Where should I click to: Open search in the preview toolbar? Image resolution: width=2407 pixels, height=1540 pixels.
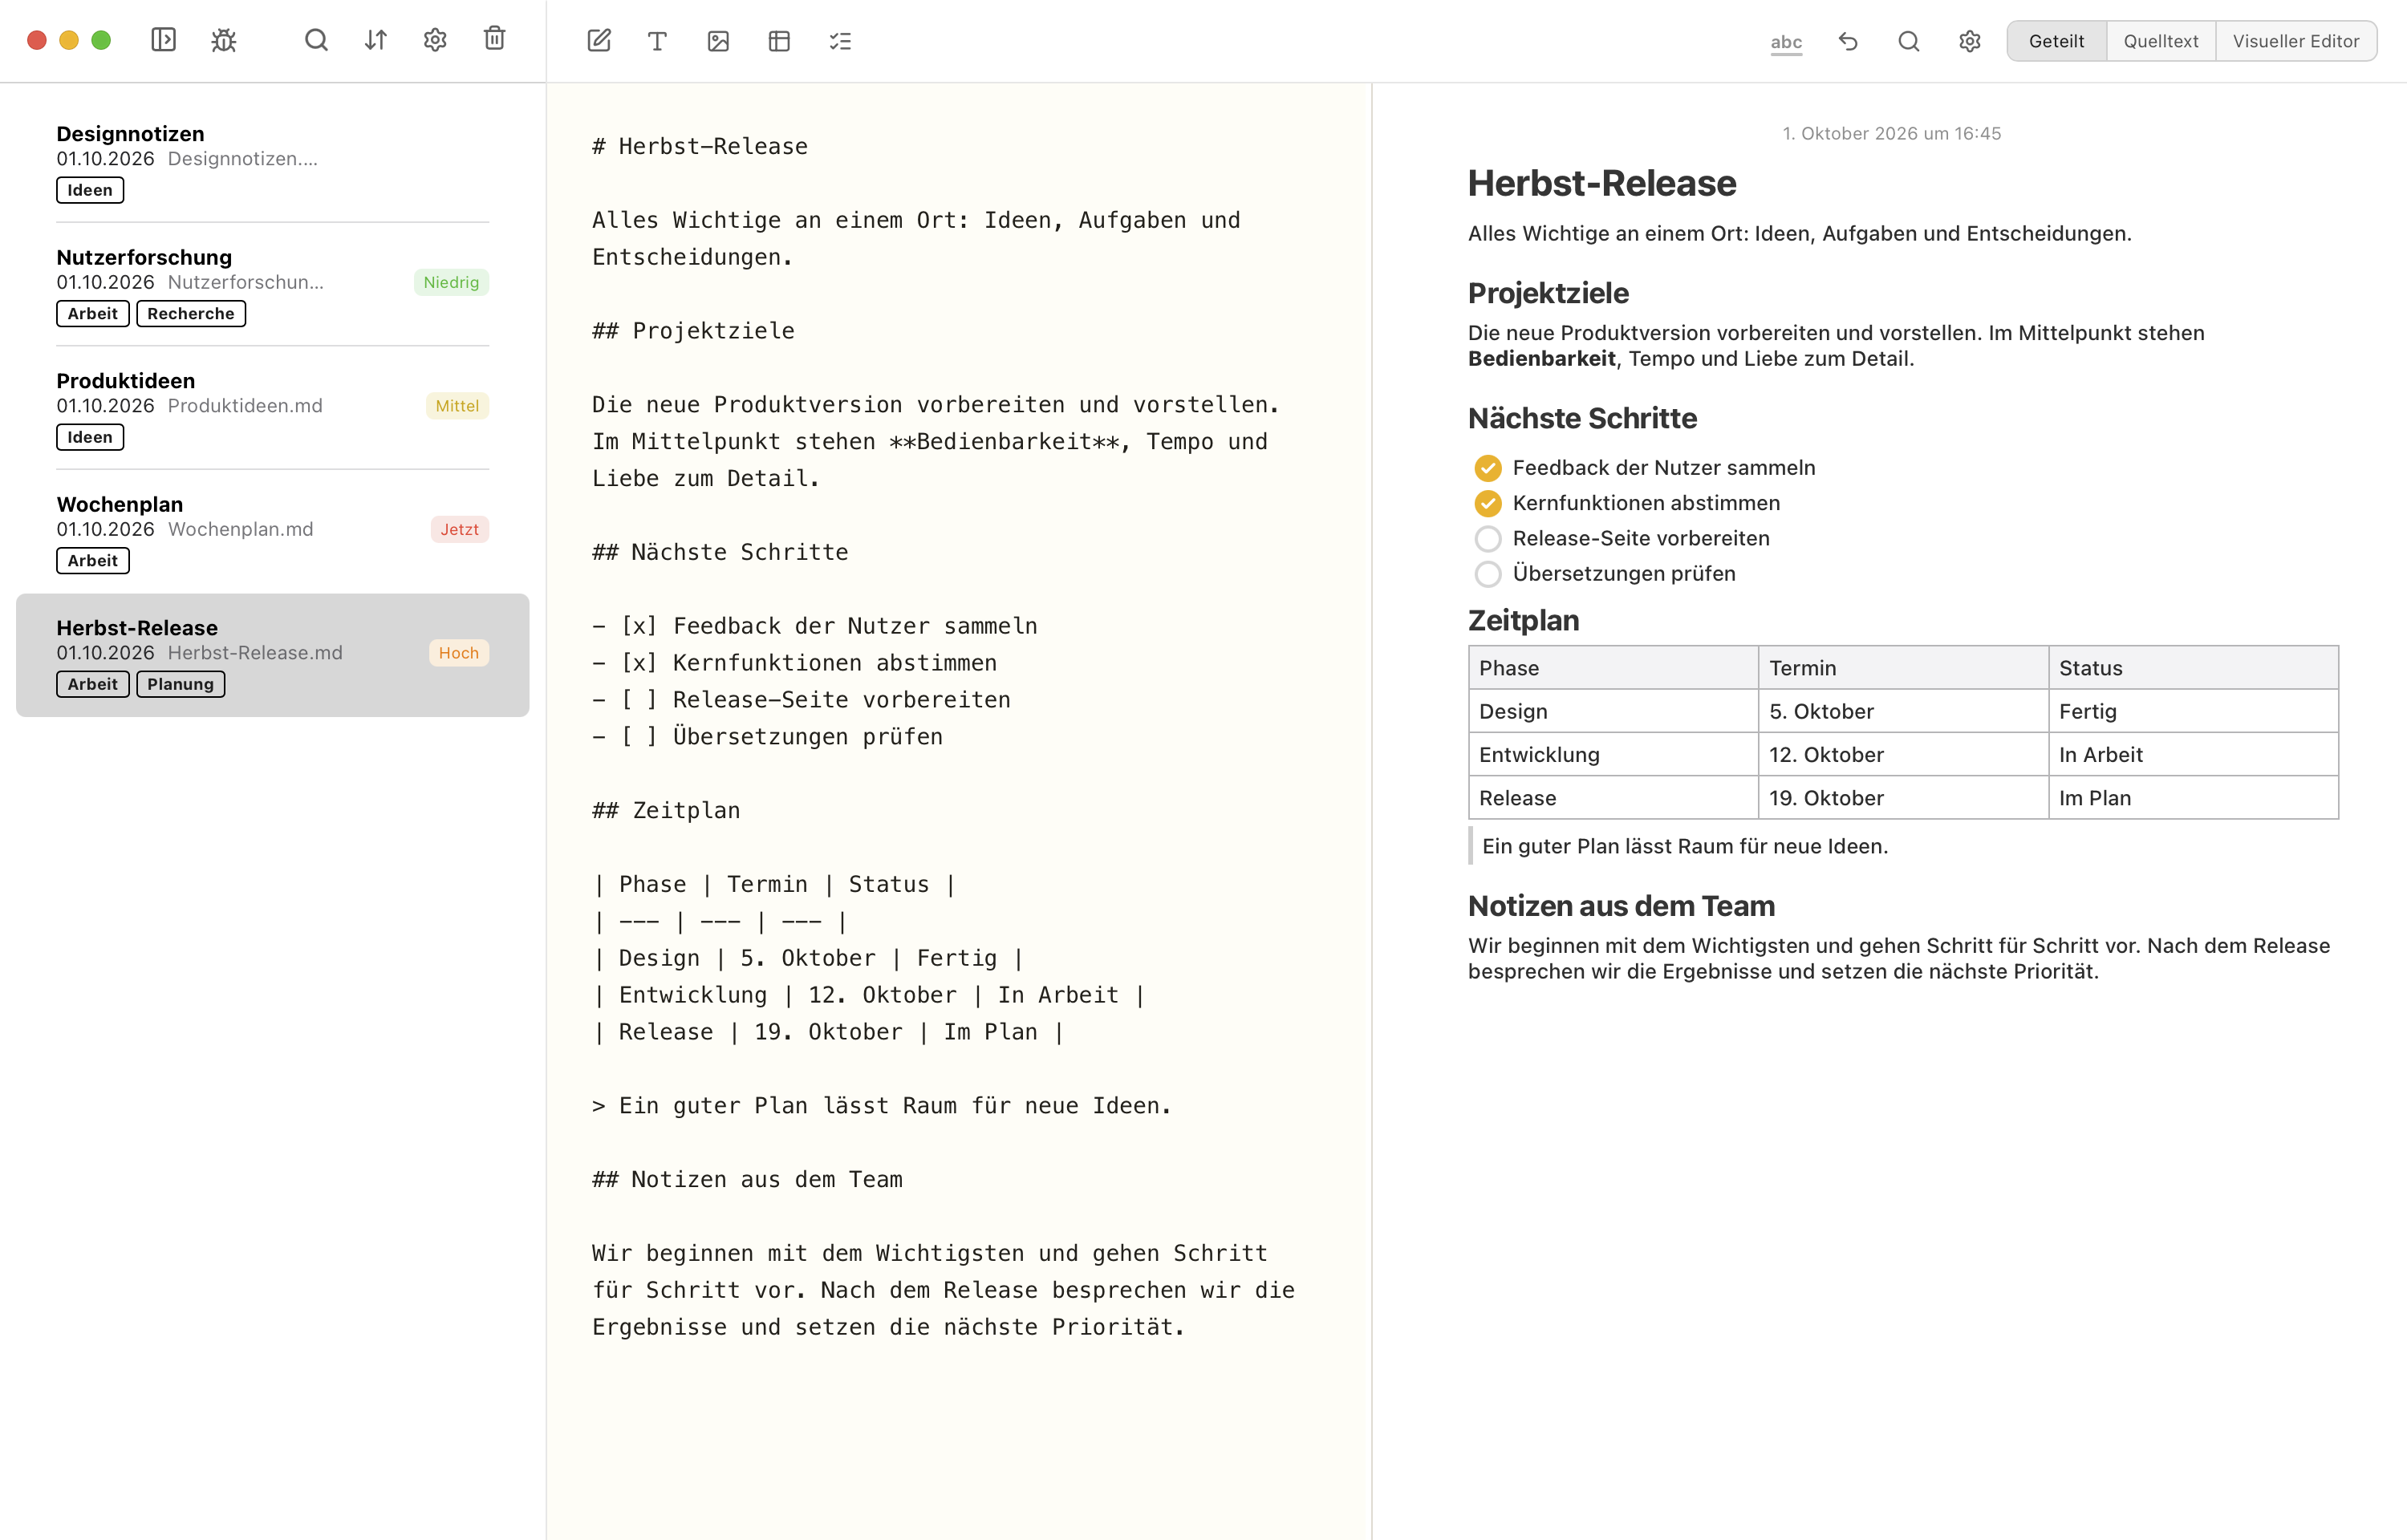click(1909, 41)
